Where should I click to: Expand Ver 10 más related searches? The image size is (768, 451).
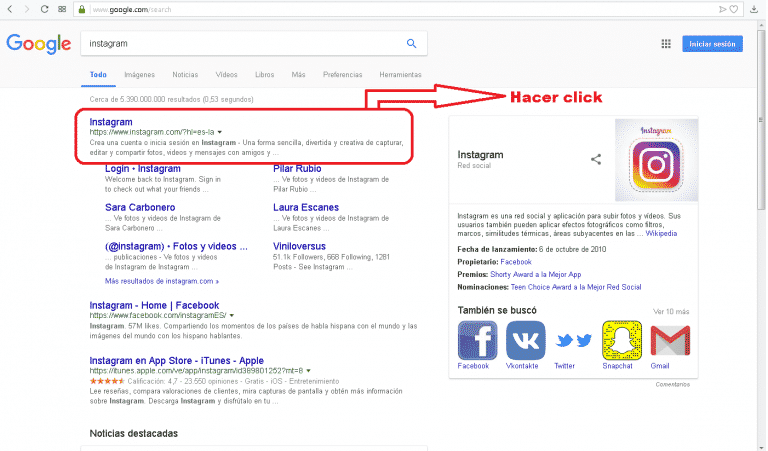point(671,312)
